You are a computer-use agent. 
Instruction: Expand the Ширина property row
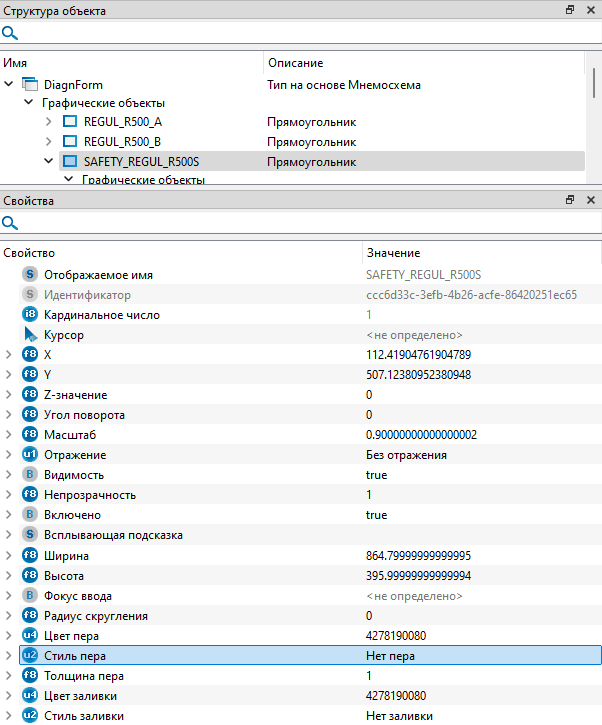(x=9, y=555)
